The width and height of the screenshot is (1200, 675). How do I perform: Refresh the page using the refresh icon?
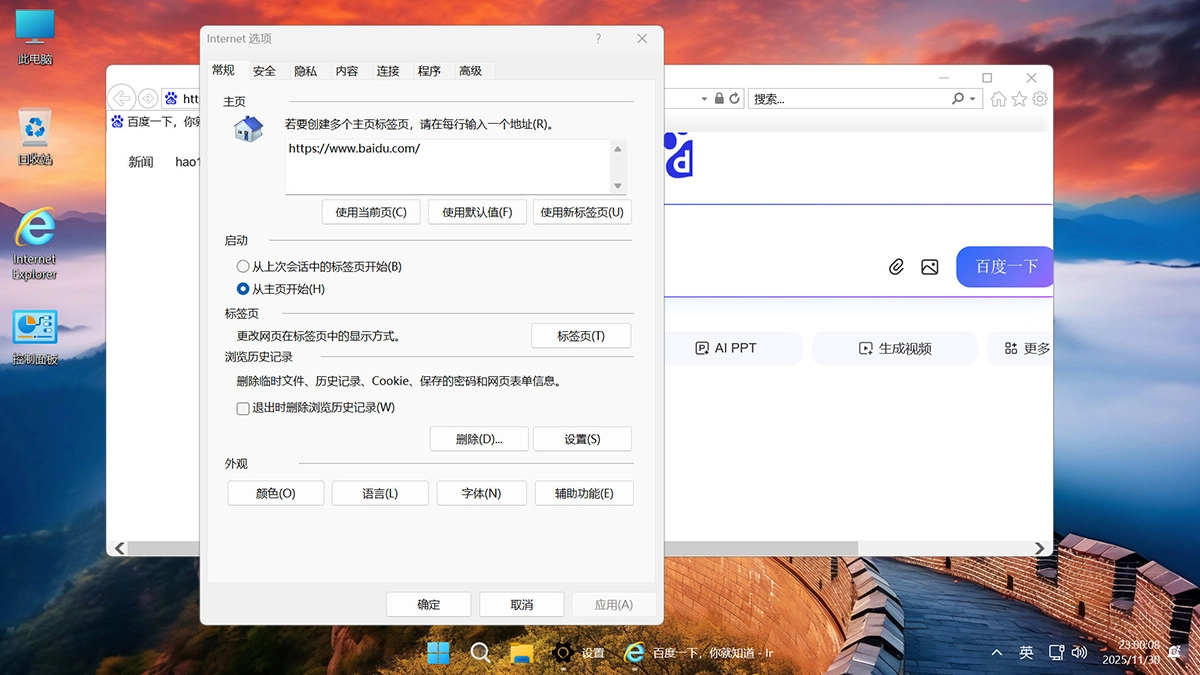coord(734,98)
